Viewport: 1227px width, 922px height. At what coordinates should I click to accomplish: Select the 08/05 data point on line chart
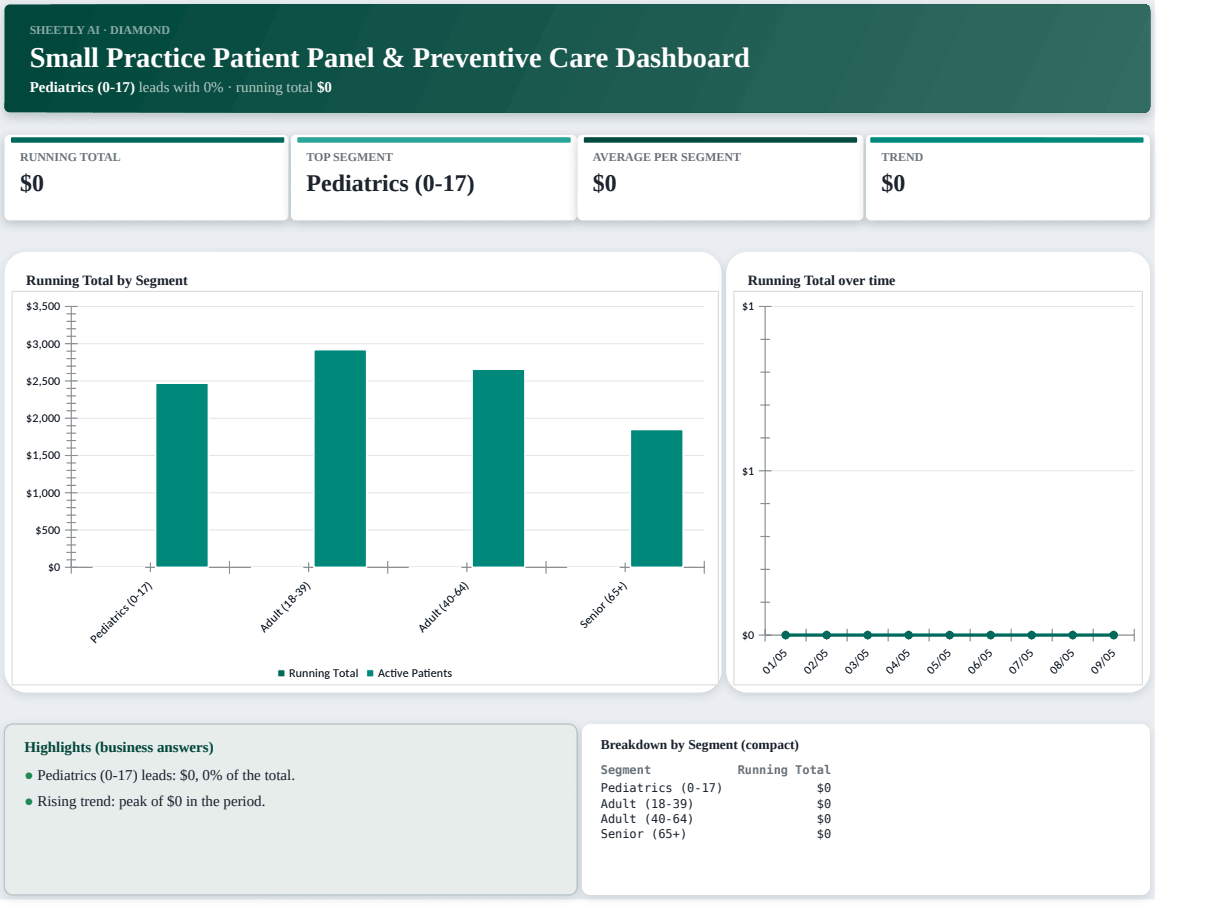[1072, 635]
